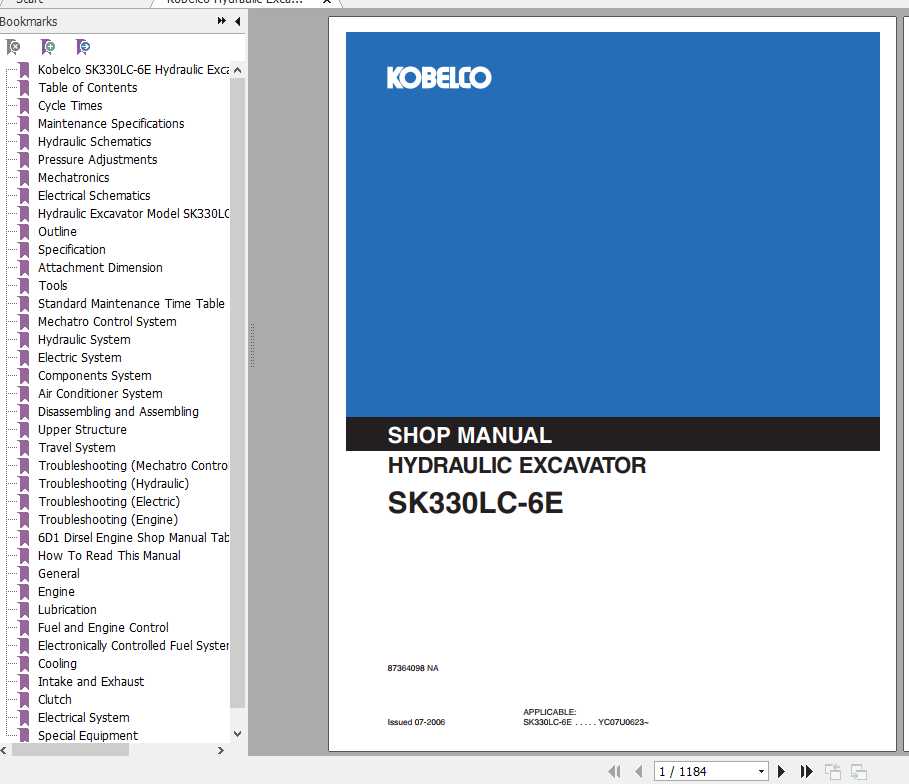Select Troubleshooting (Electric) bookmark

(109, 501)
